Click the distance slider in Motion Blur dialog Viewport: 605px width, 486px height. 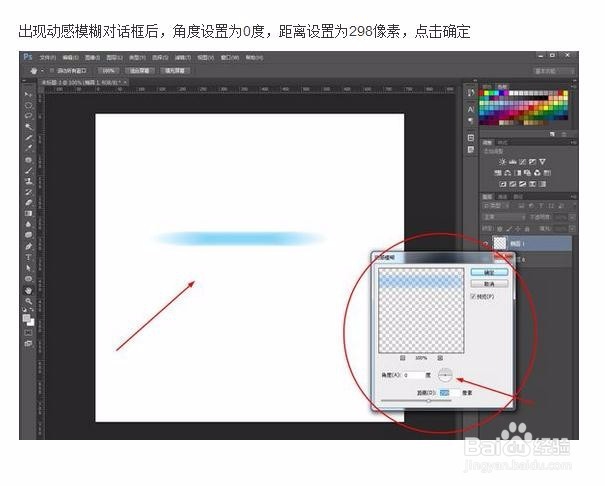pyautogui.click(x=416, y=401)
